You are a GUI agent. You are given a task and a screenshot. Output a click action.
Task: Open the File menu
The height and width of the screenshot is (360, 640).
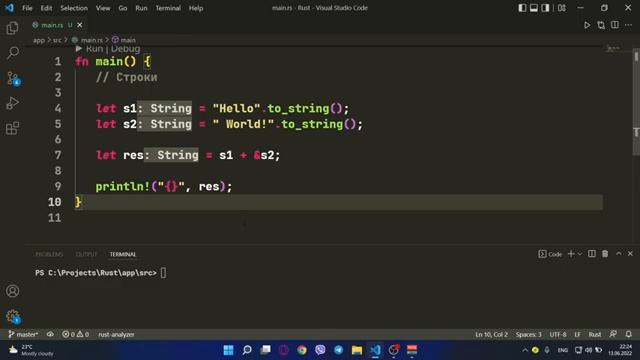(27, 8)
